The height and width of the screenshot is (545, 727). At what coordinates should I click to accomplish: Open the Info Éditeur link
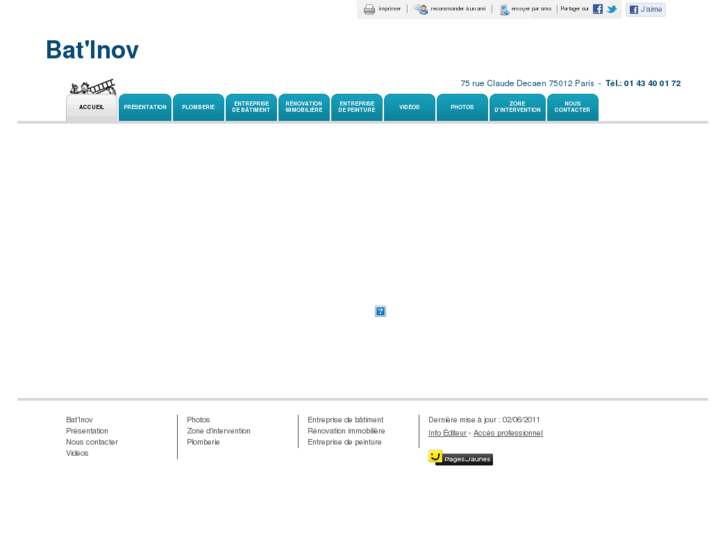[x=447, y=433]
